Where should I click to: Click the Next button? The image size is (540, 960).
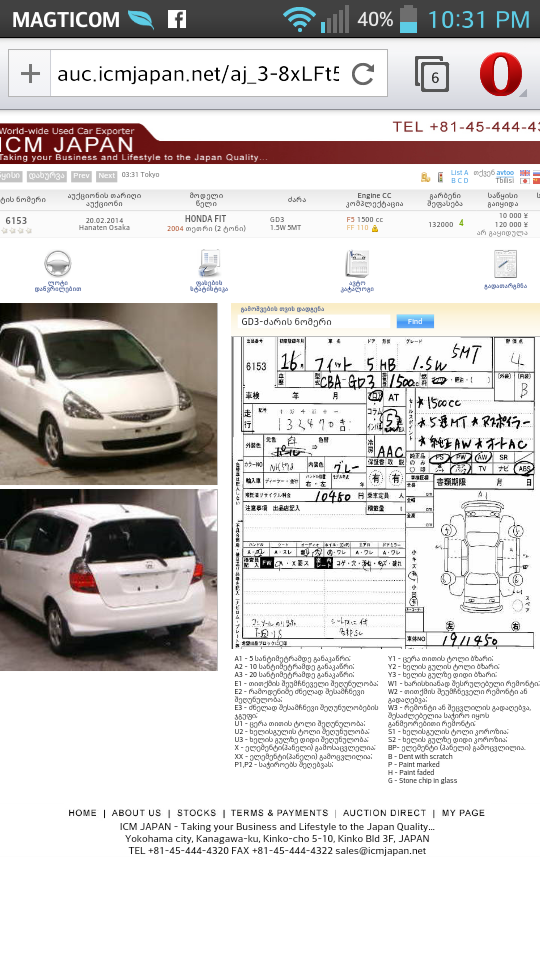click(x=107, y=176)
